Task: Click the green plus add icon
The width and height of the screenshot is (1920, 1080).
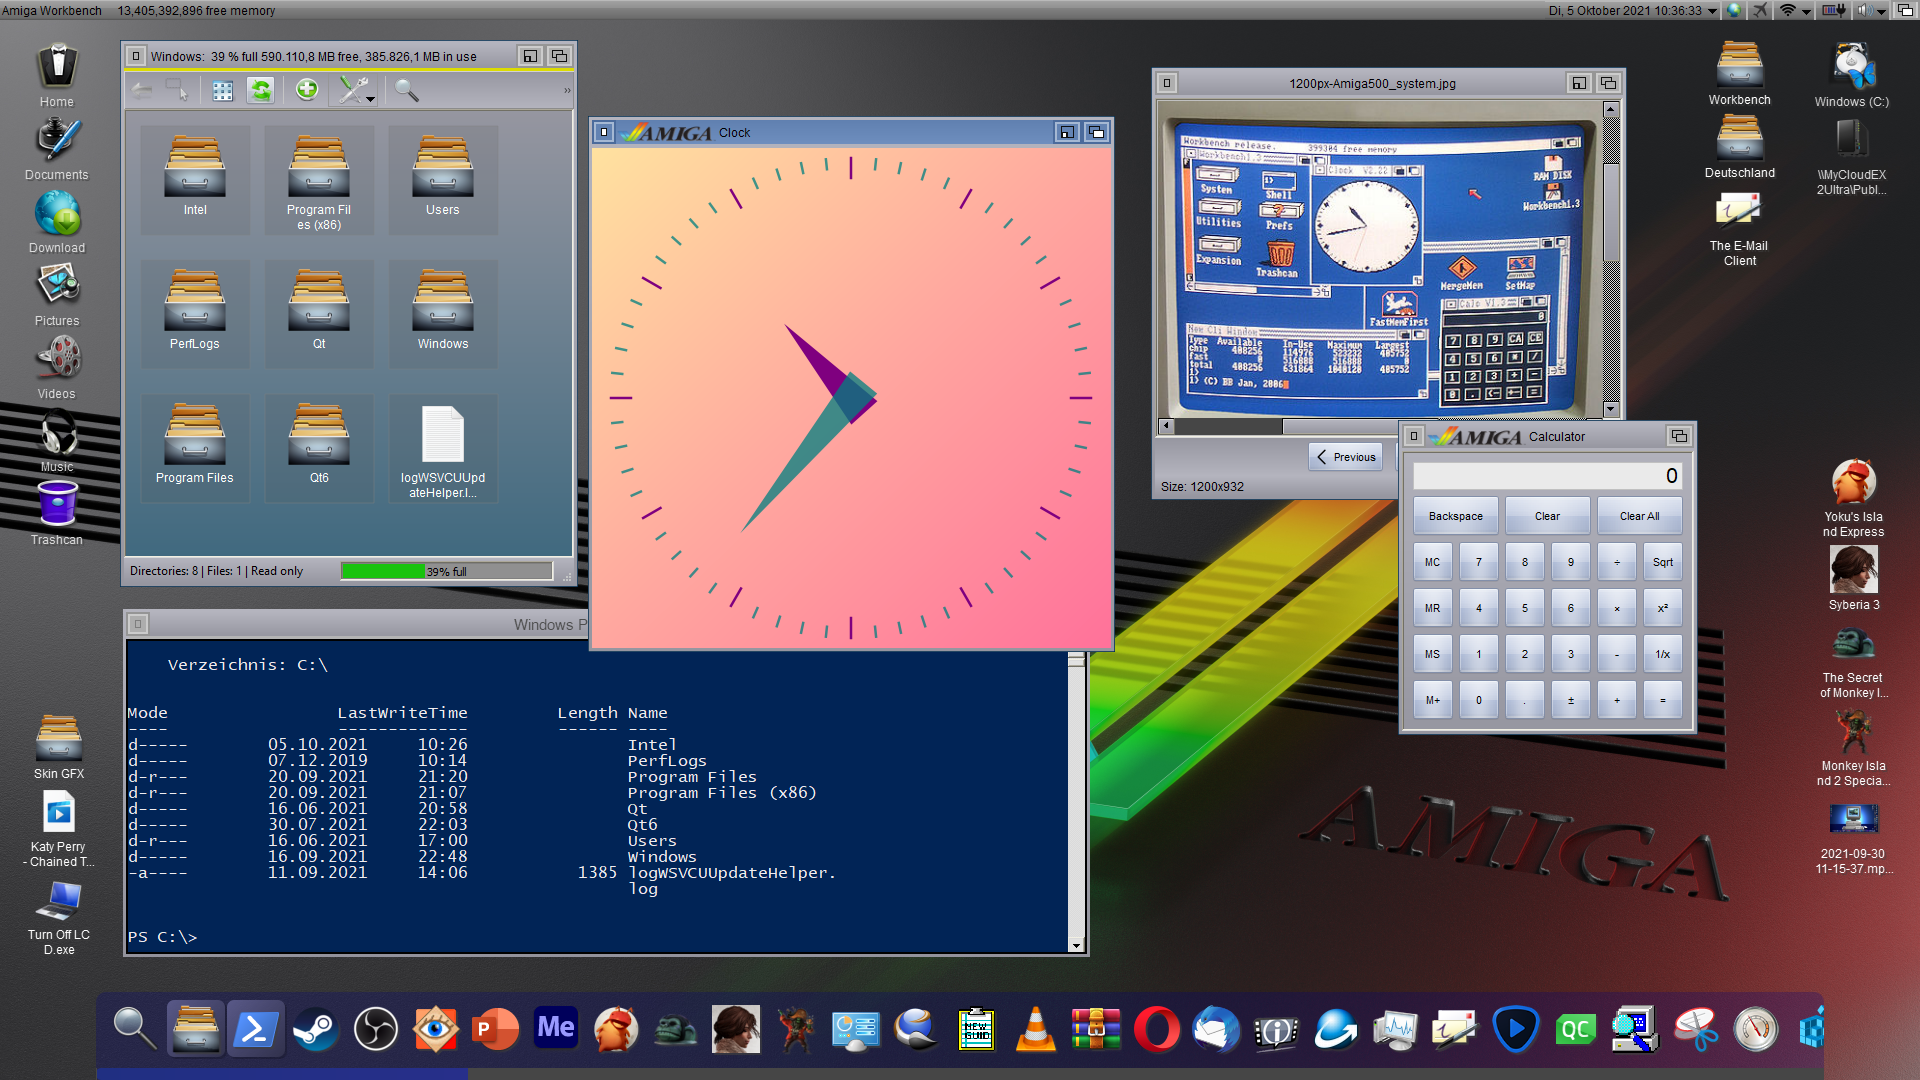Action: [x=307, y=90]
